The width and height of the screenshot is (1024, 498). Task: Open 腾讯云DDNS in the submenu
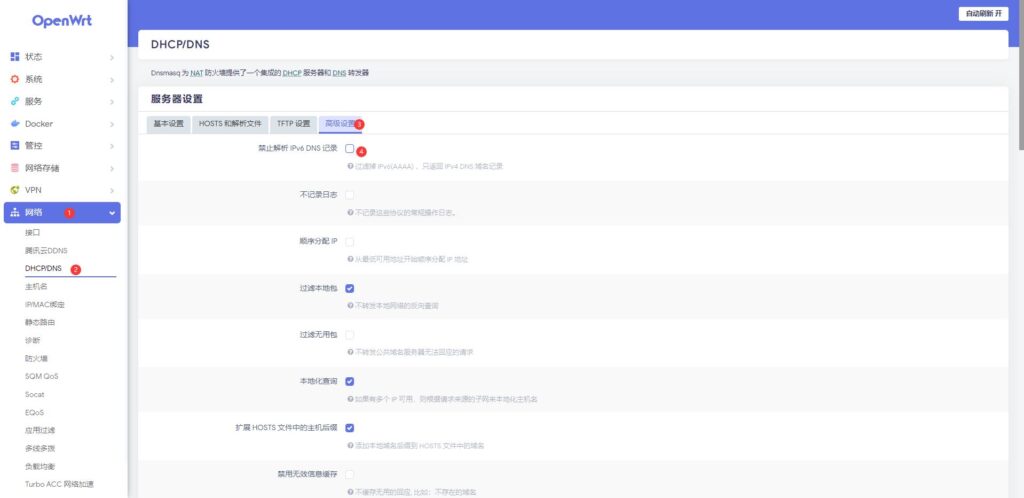(x=46, y=251)
